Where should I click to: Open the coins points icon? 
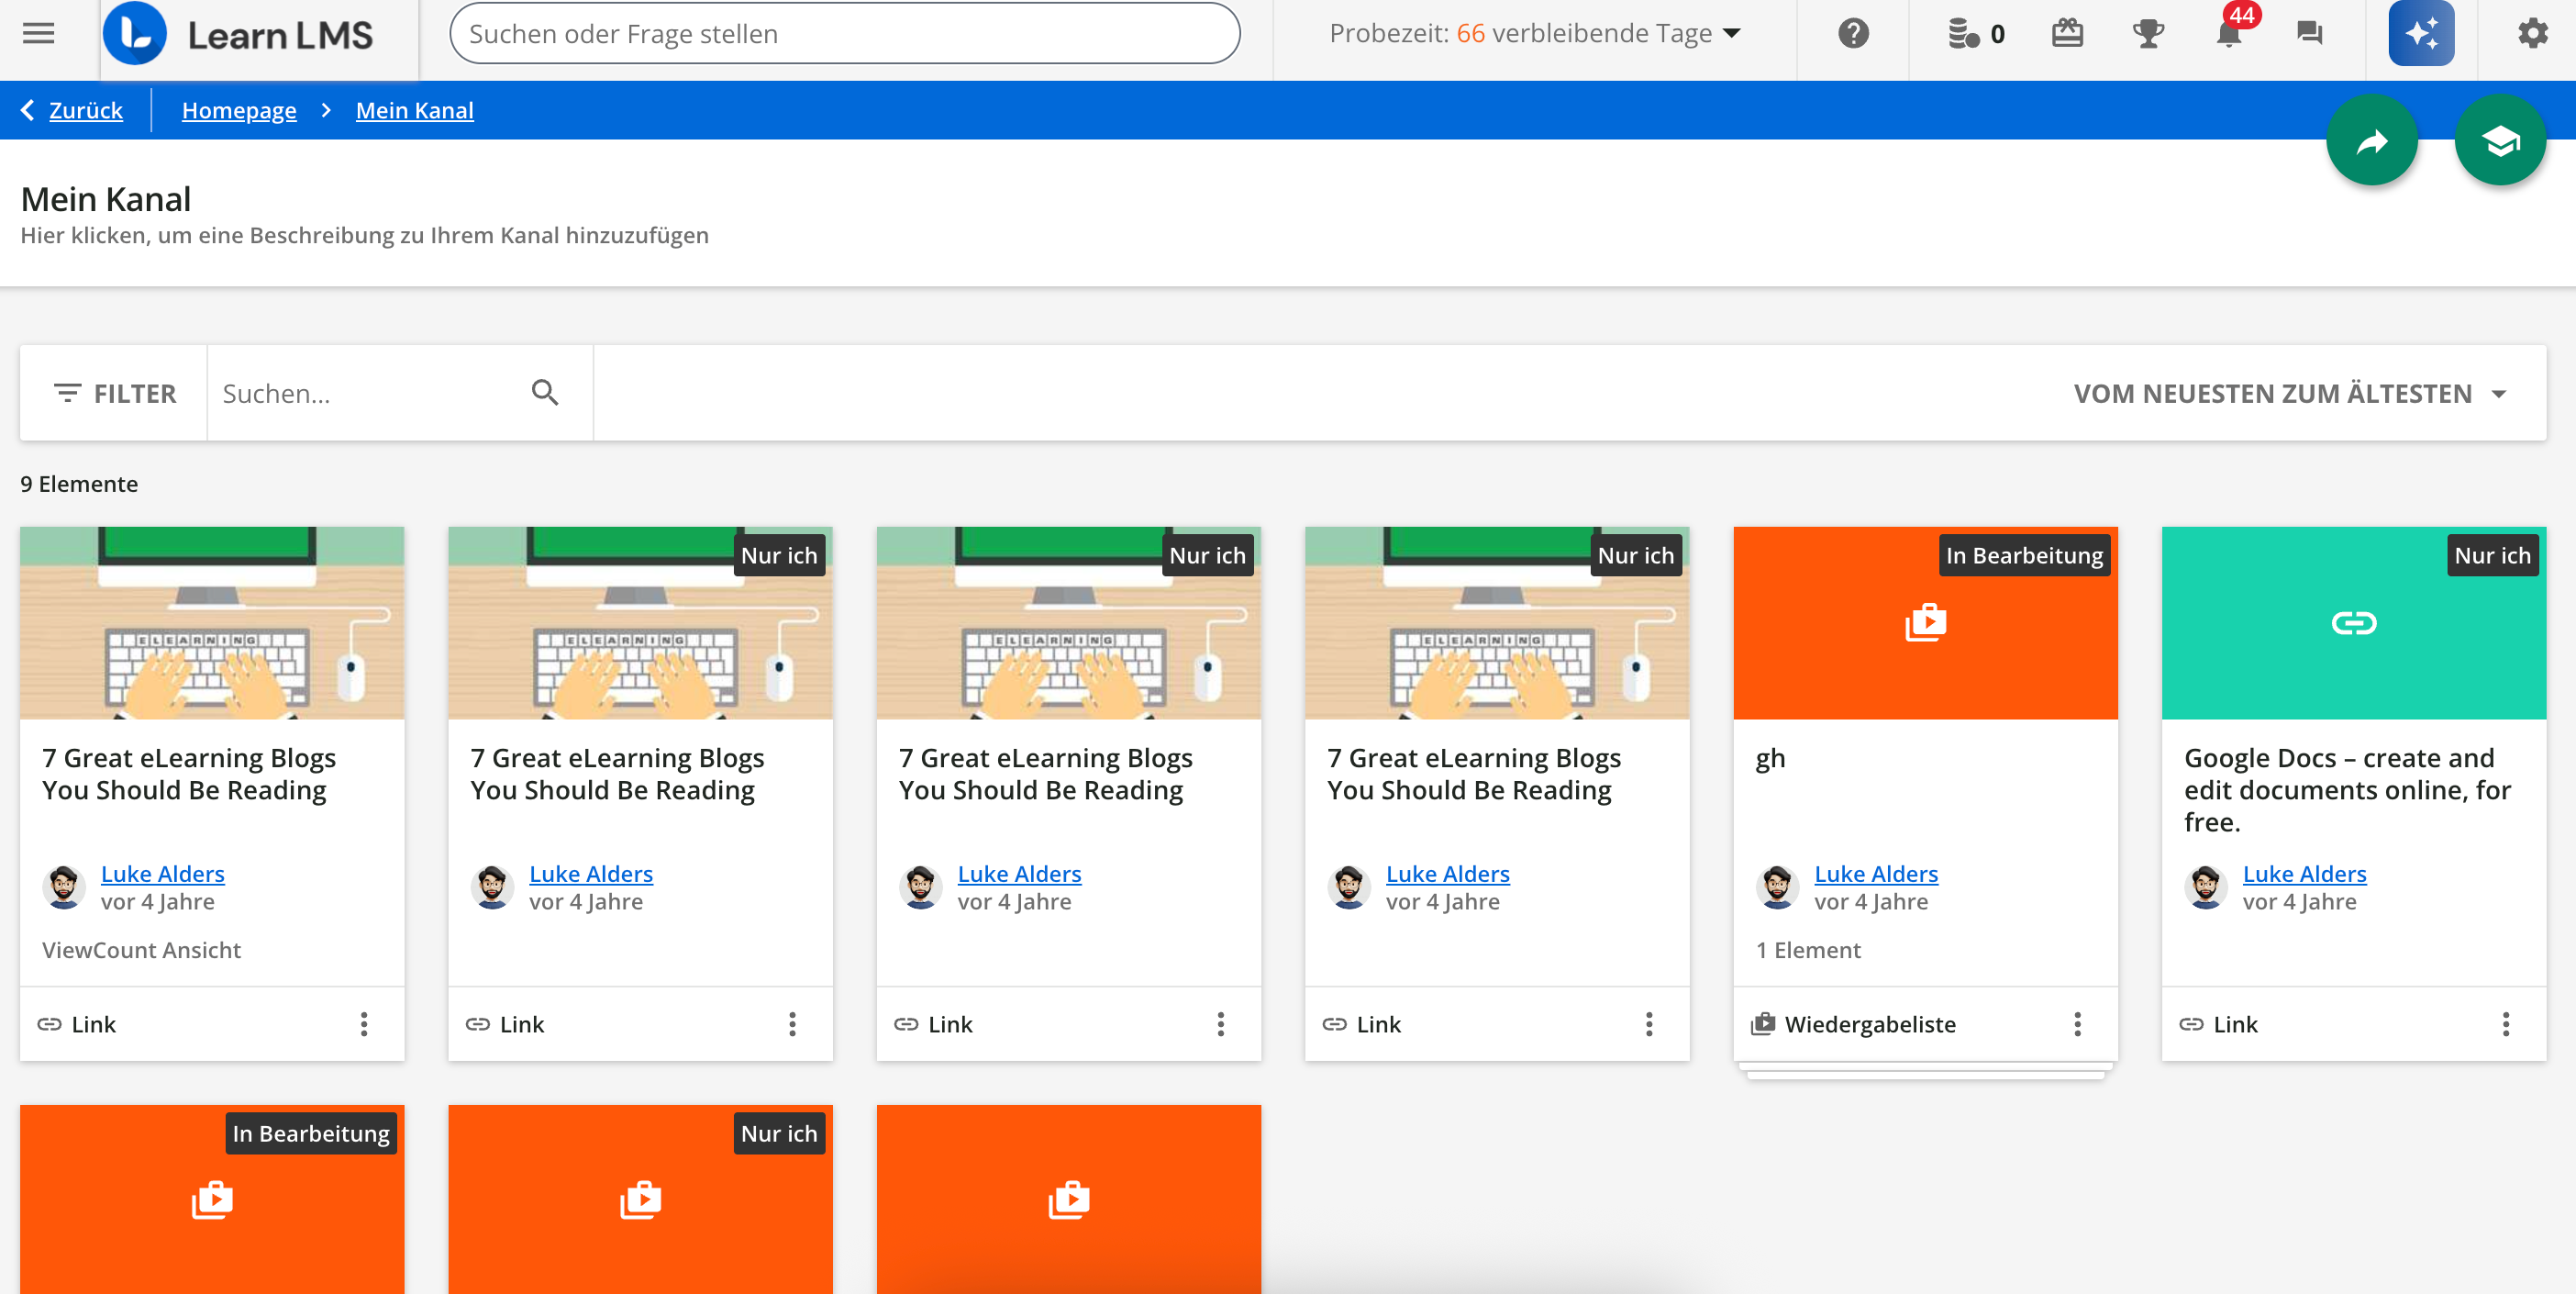click(x=1965, y=34)
